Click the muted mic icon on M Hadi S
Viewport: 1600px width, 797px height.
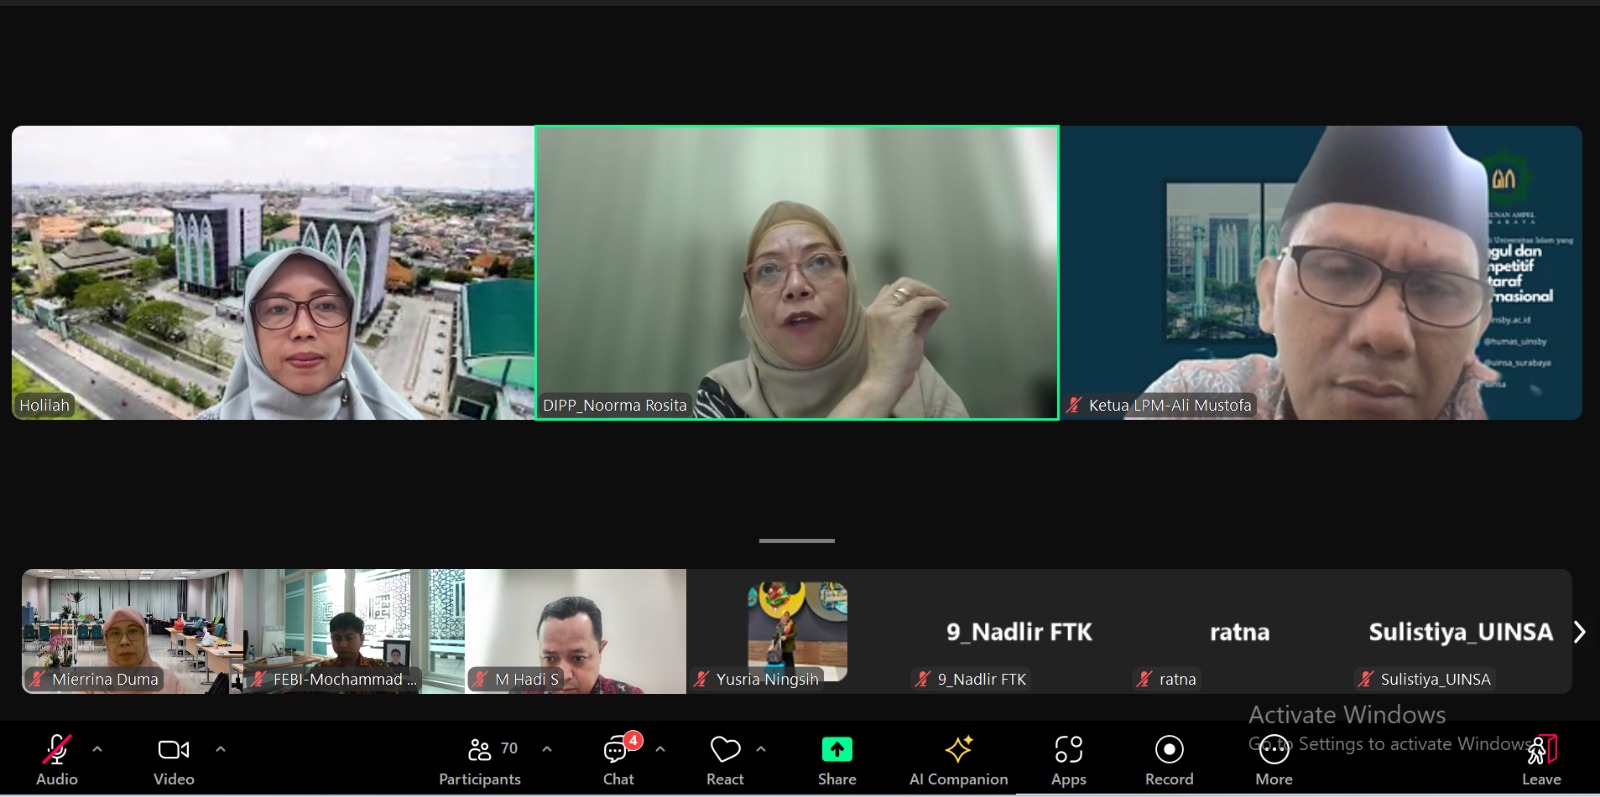pos(480,679)
